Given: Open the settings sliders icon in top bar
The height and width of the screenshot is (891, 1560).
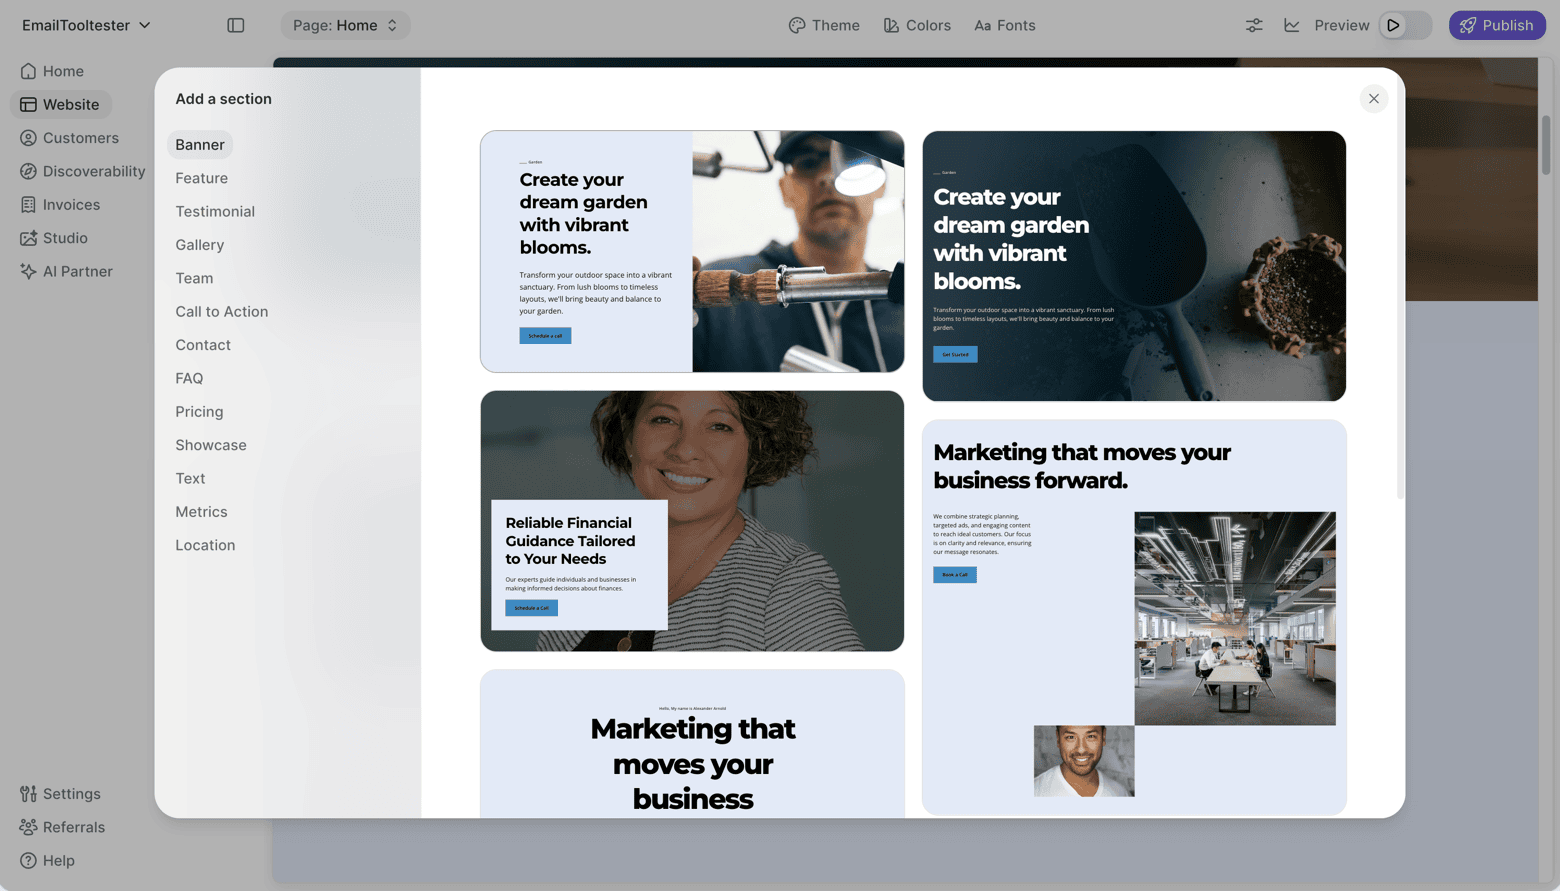Looking at the screenshot, I should pos(1253,25).
